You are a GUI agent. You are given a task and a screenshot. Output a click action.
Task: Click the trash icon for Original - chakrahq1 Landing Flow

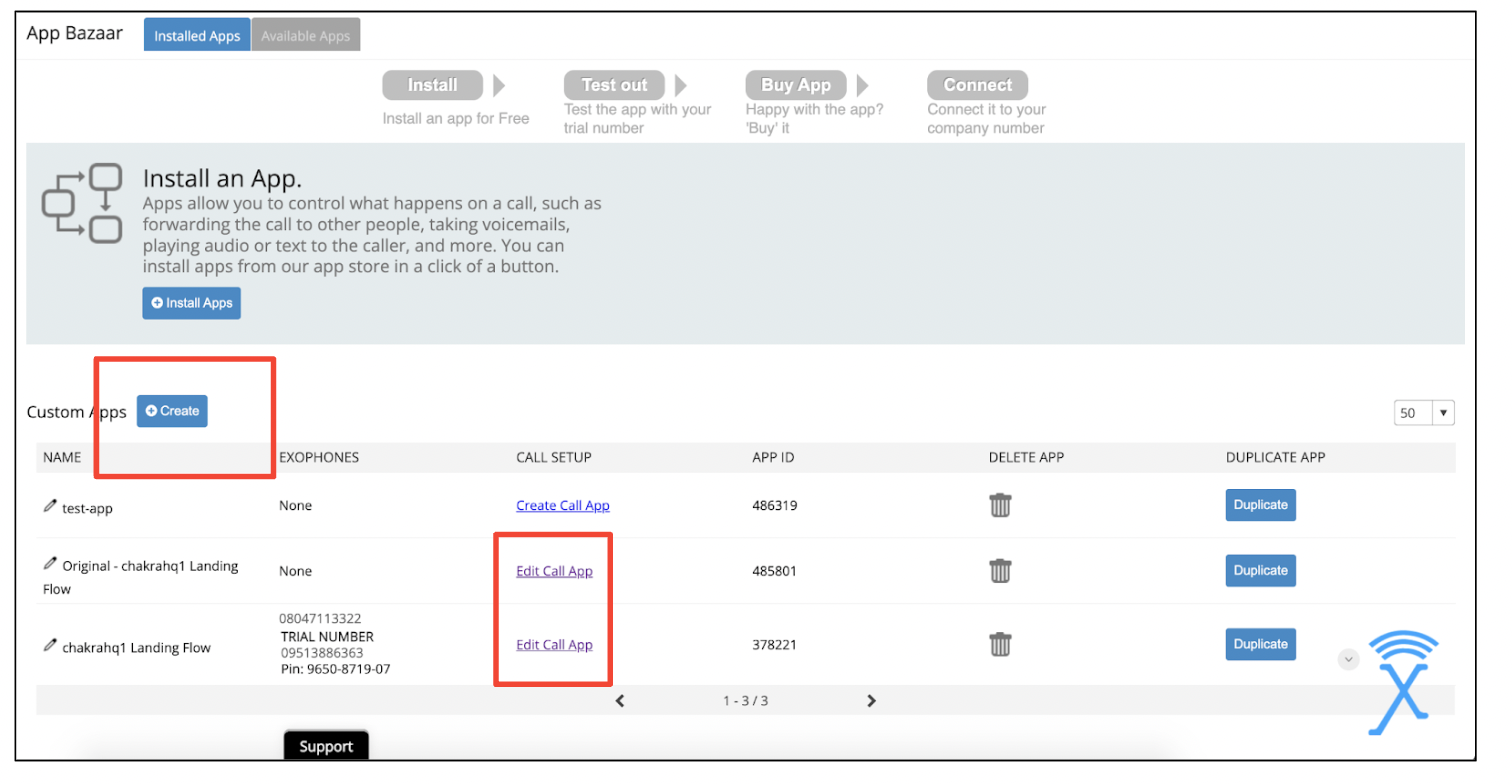pos(1000,571)
